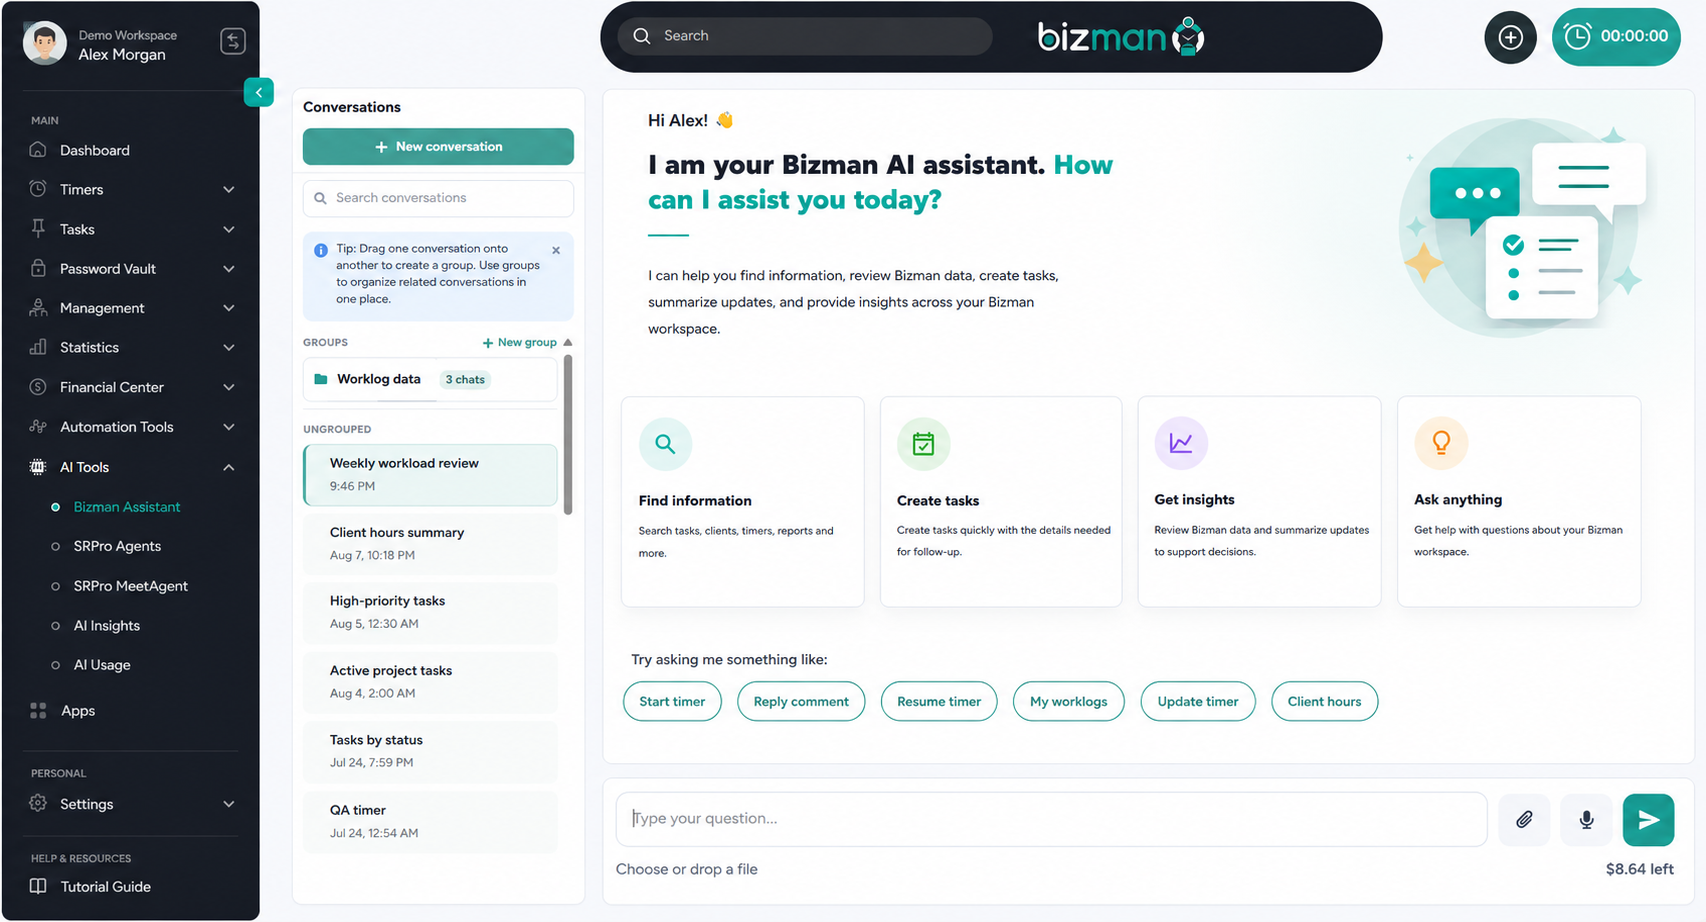This screenshot has width=1706, height=922.
Task: Click the paperclip attach file icon
Action: (x=1524, y=820)
